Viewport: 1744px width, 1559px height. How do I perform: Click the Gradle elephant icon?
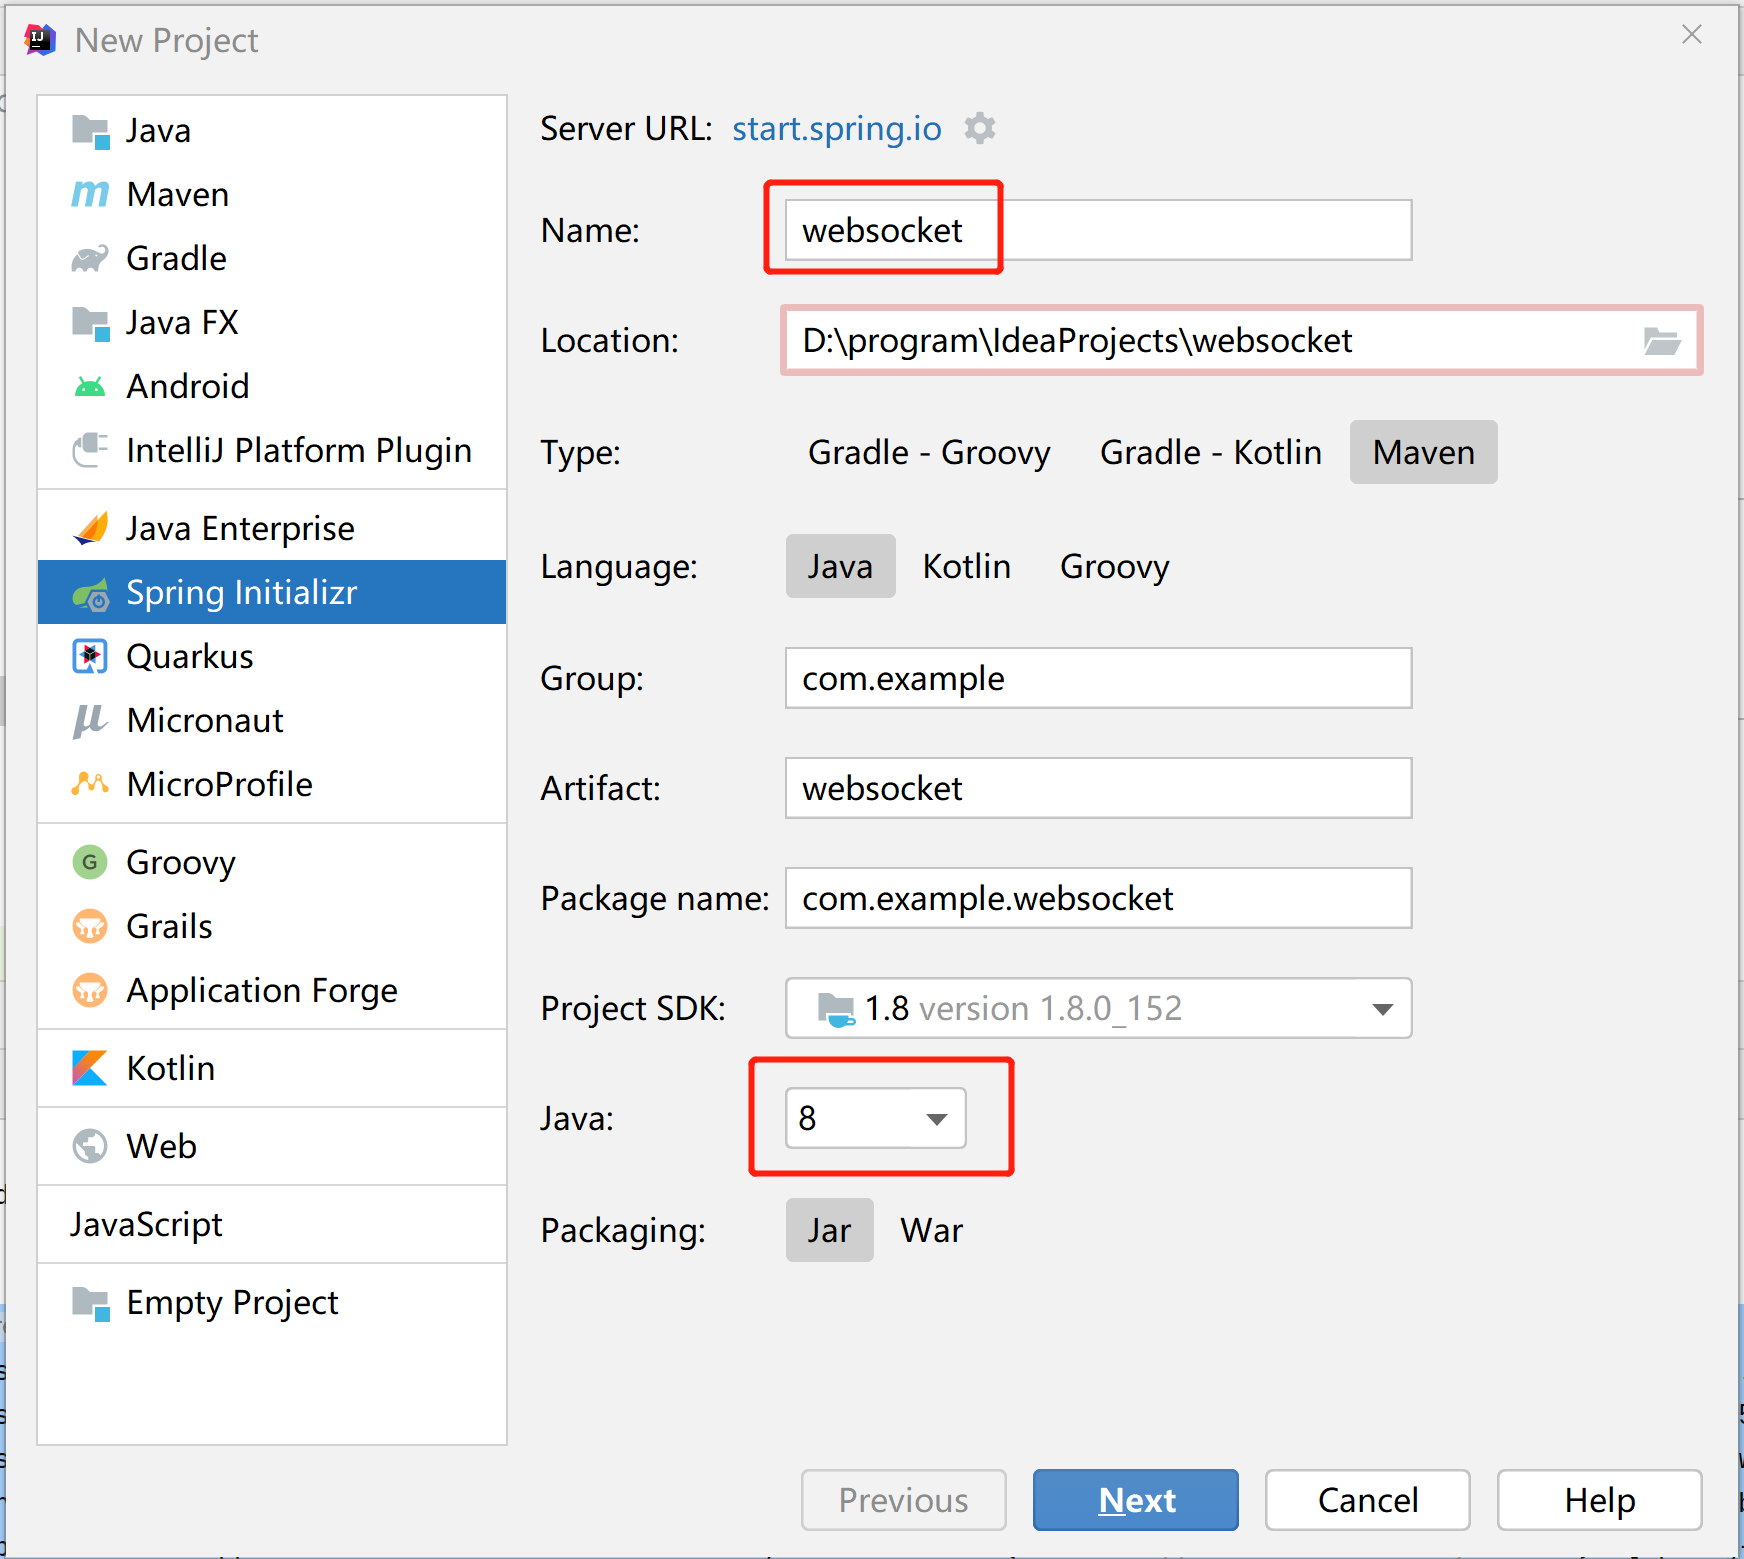pos(90,259)
